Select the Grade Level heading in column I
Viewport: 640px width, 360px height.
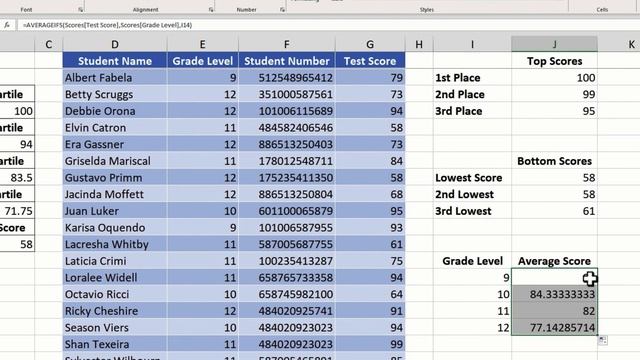click(x=472, y=261)
